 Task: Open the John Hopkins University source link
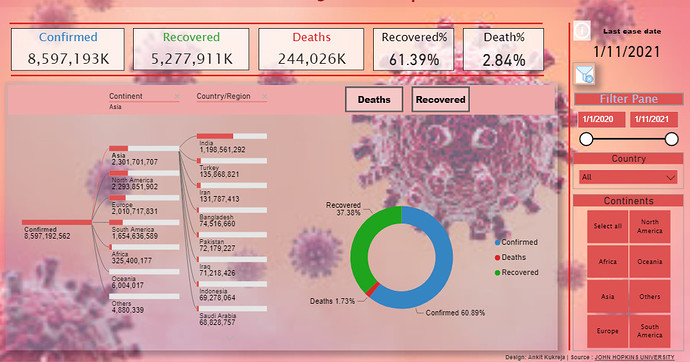634,357
